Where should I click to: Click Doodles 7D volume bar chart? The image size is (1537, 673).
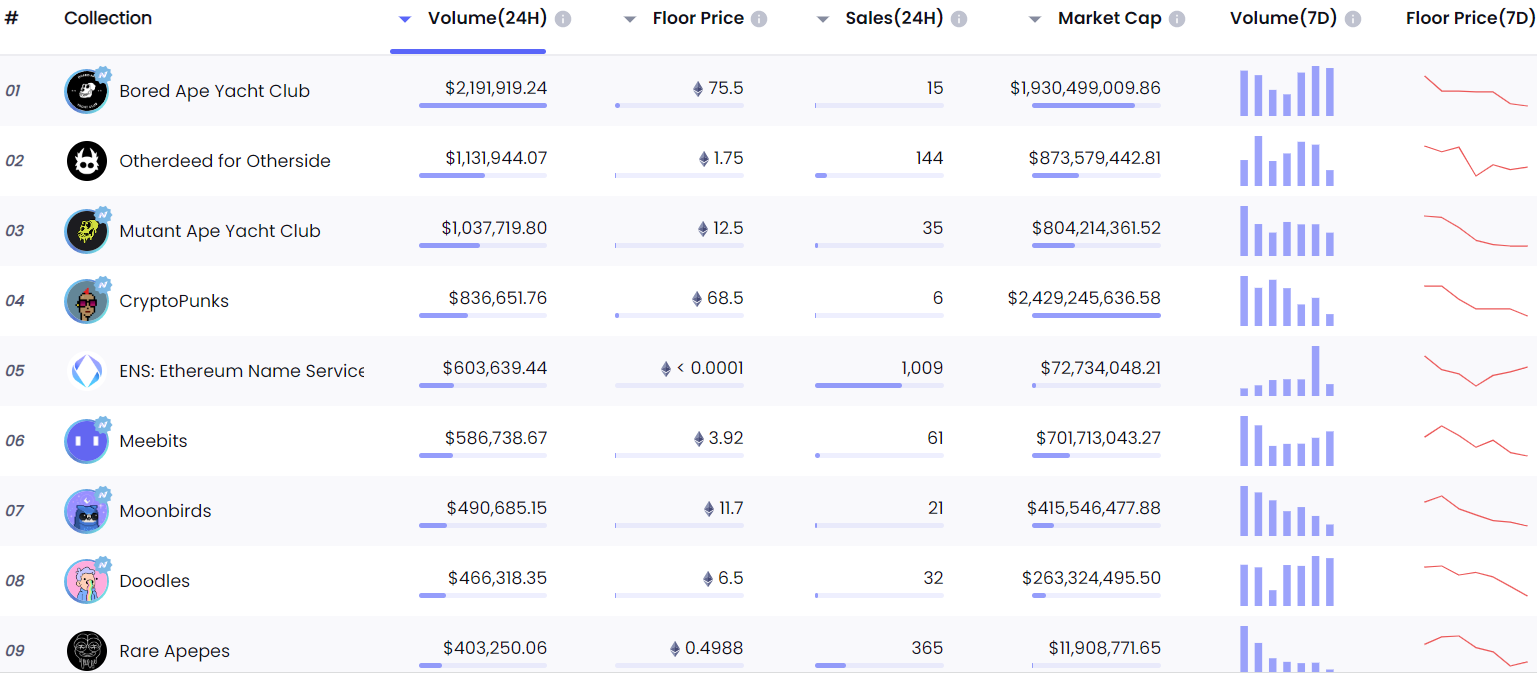[x=1287, y=581]
